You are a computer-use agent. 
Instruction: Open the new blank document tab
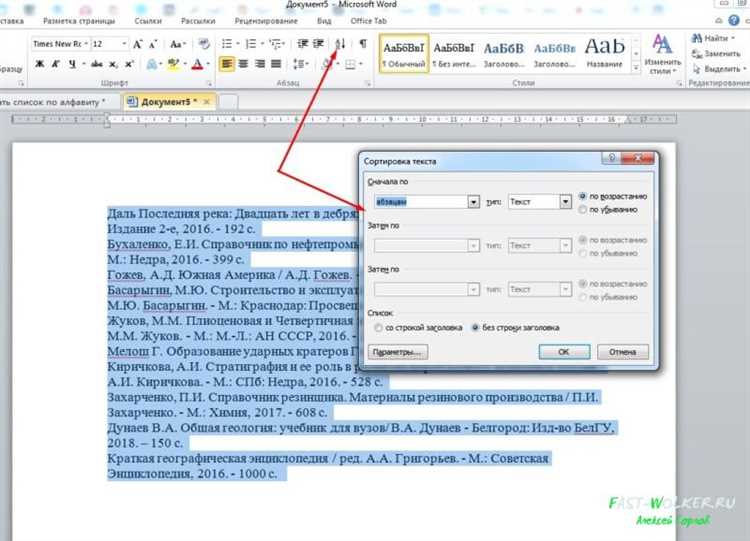[x=229, y=102]
